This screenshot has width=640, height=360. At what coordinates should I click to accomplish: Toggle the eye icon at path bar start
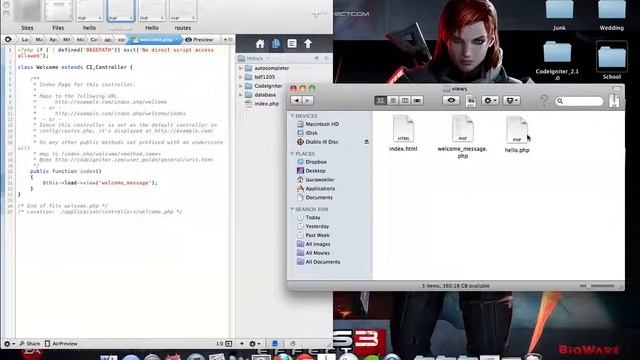(x=8, y=40)
